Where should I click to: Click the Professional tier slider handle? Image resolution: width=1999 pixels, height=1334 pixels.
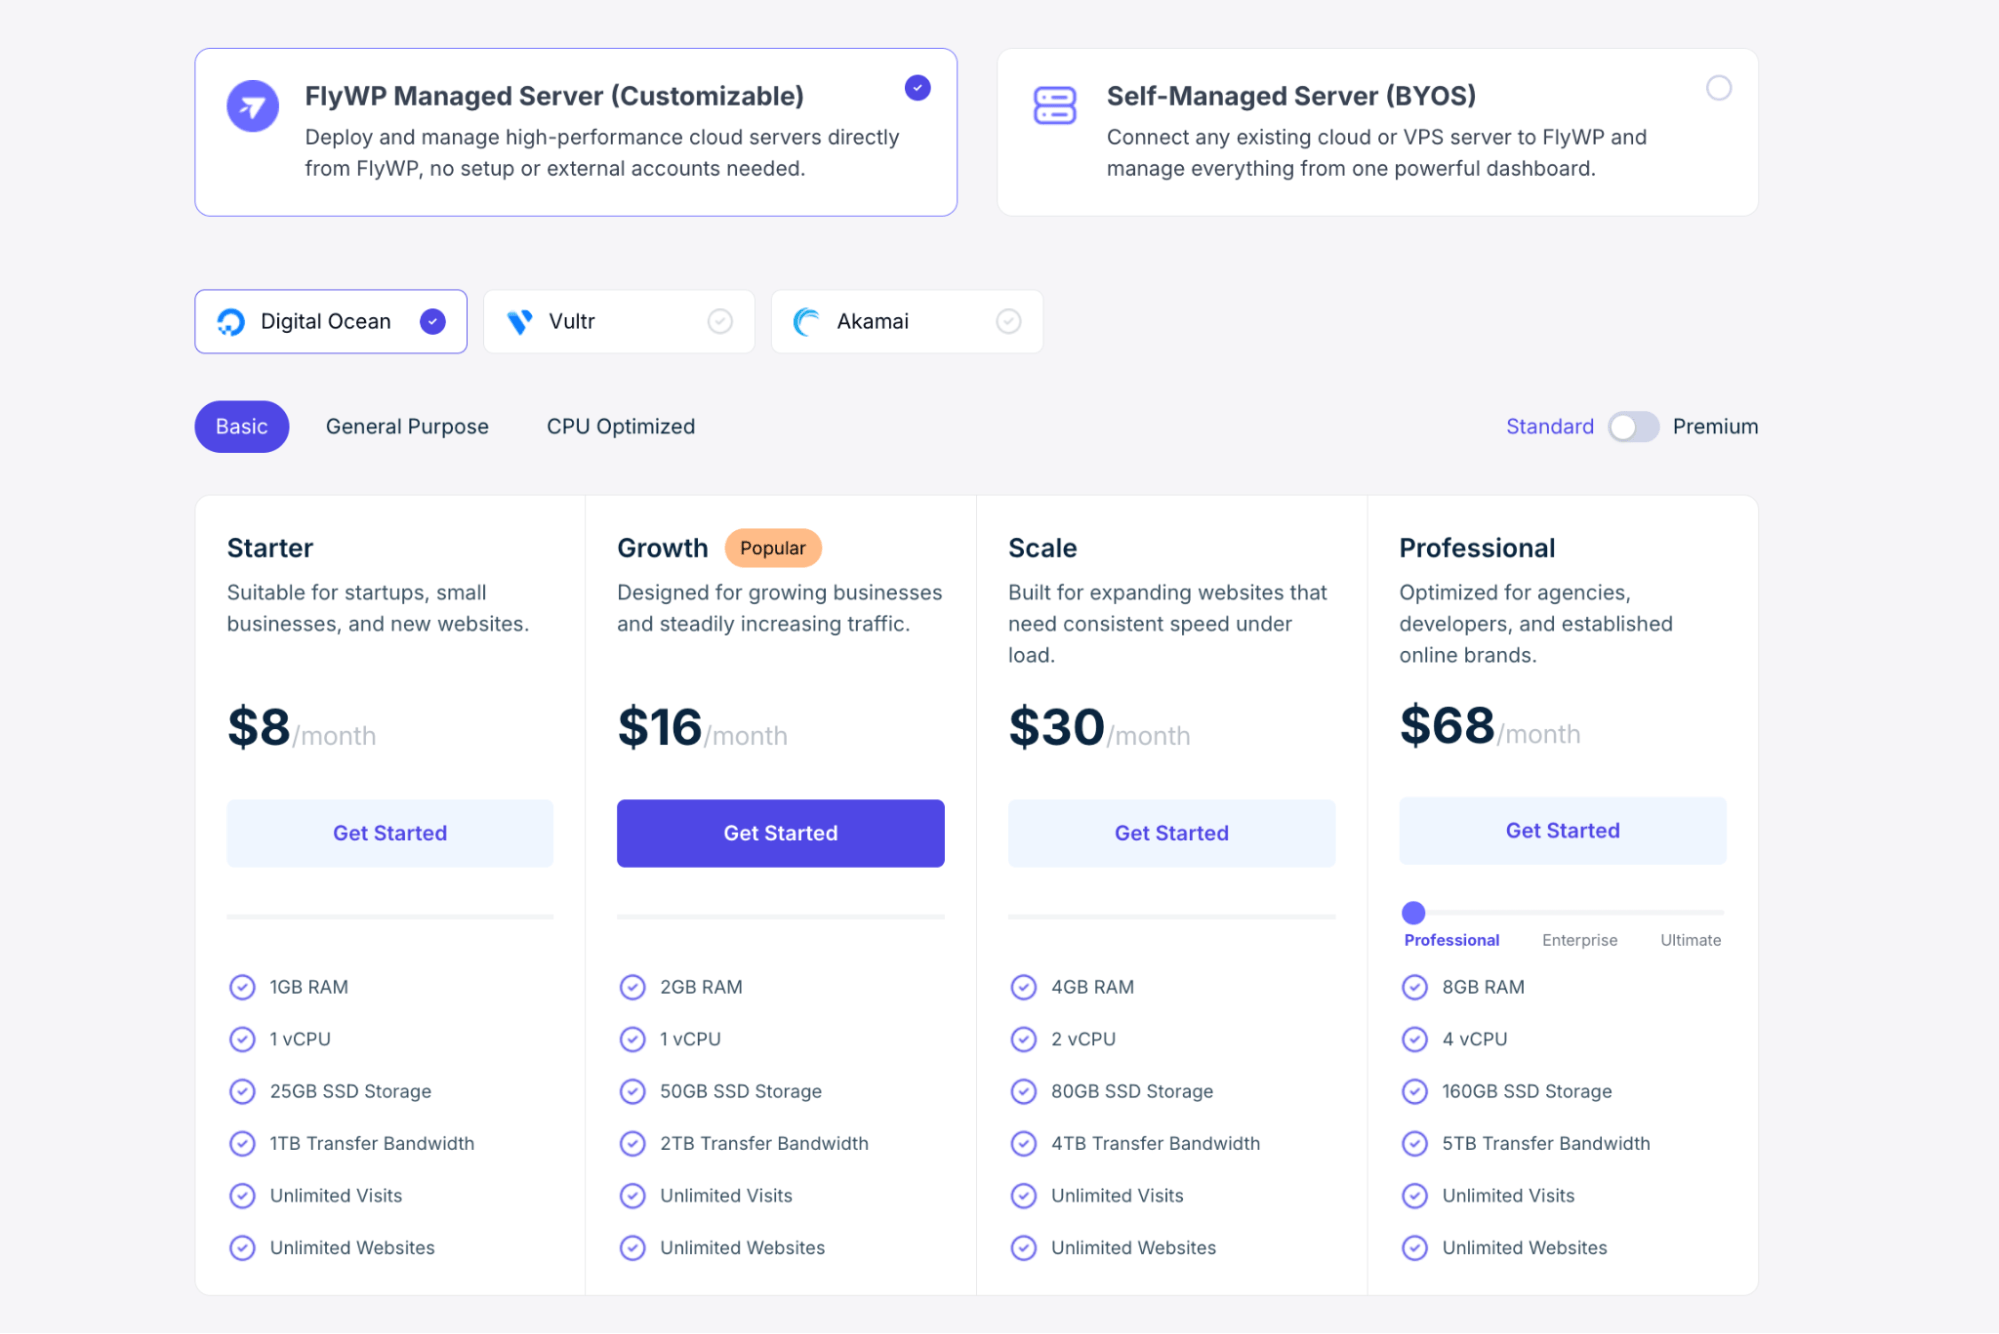tap(1413, 913)
